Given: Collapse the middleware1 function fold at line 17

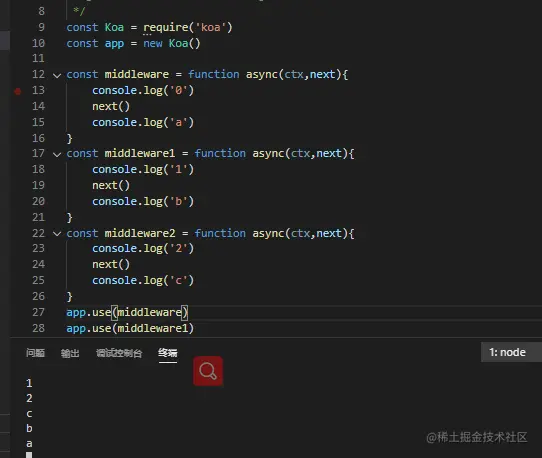Looking at the screenshot, I should 57,154.
